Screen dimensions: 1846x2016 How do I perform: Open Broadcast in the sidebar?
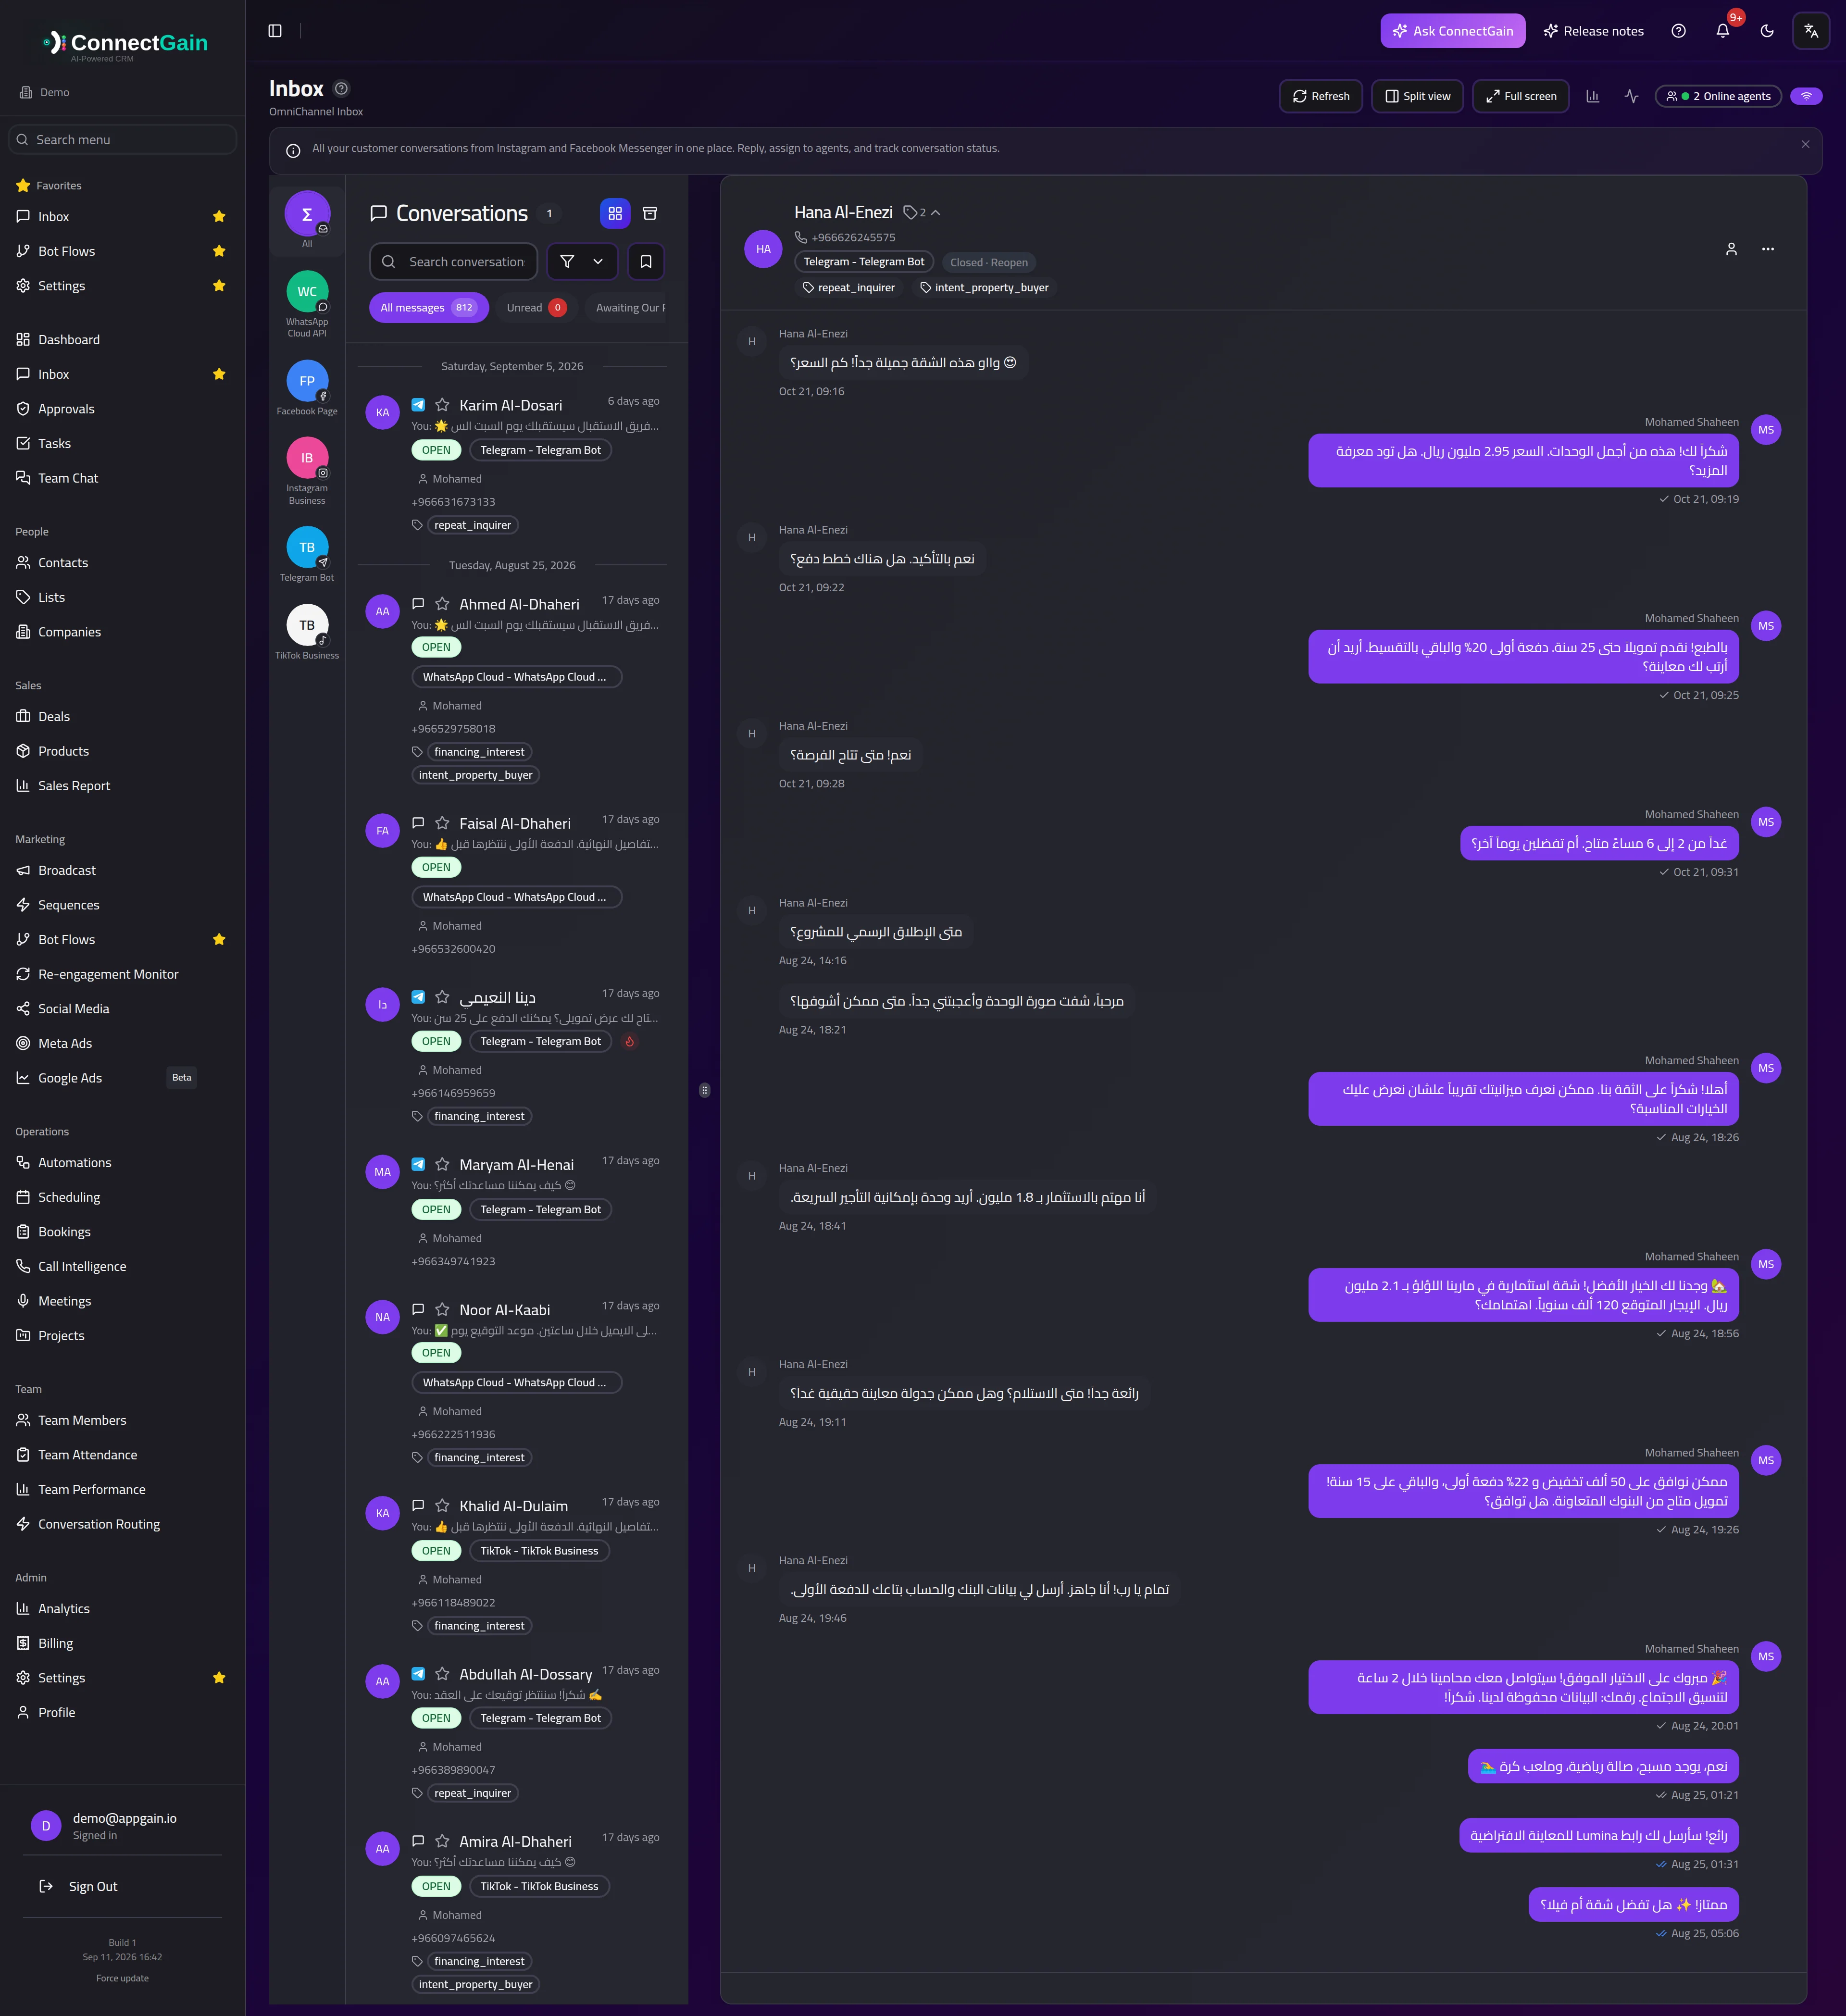(x=122, y=870)
